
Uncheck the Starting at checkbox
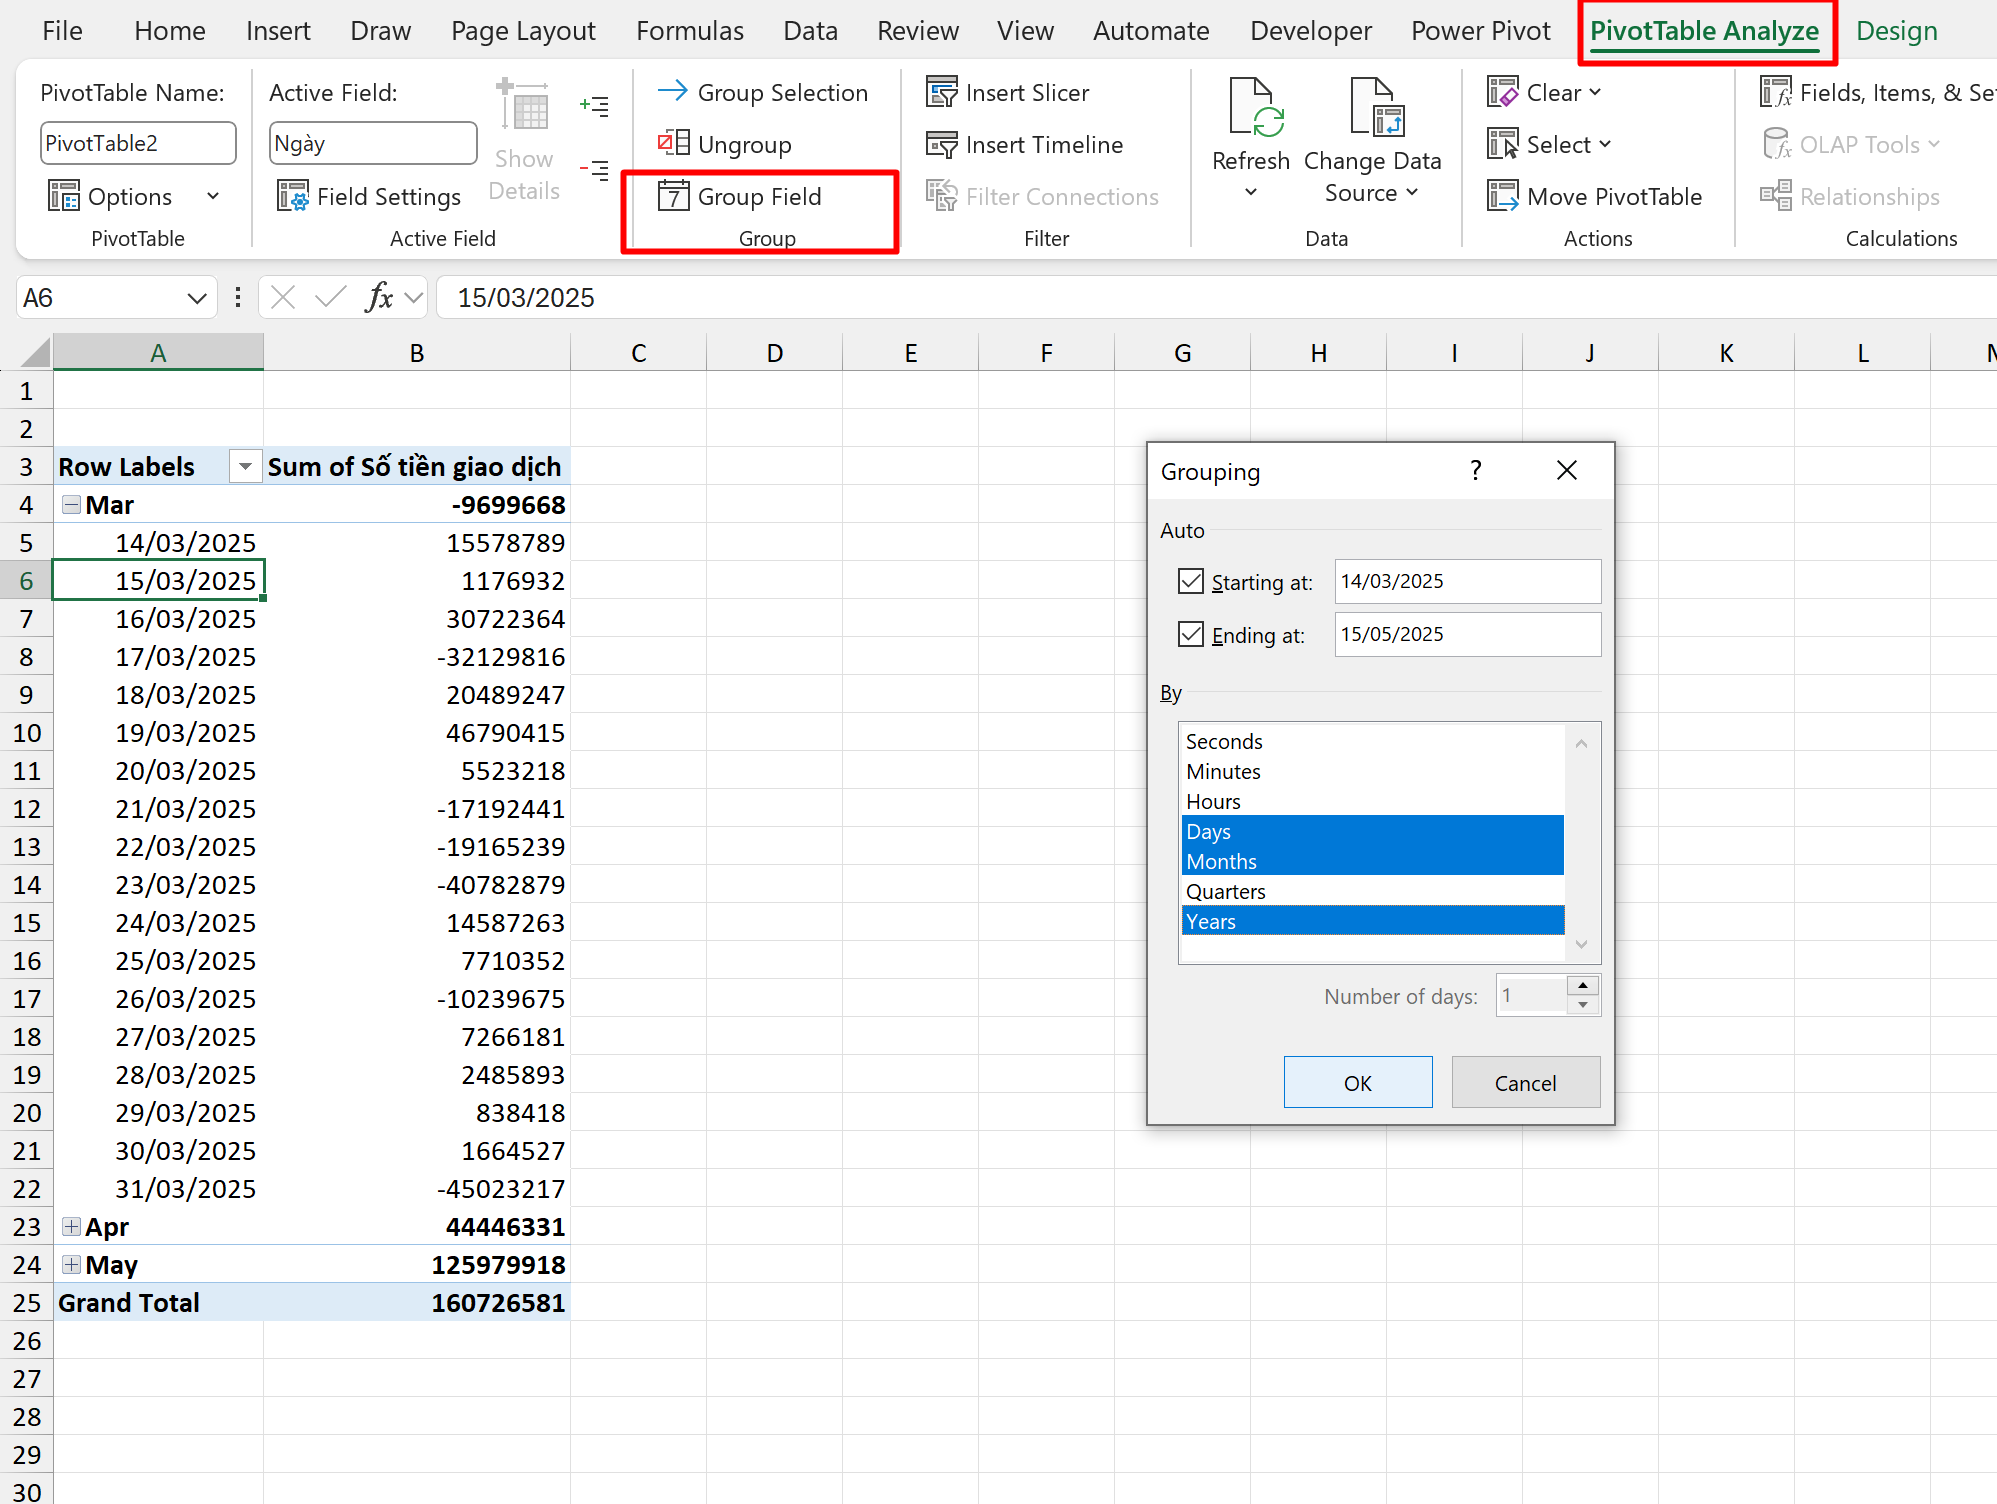tap(1190, 582)
